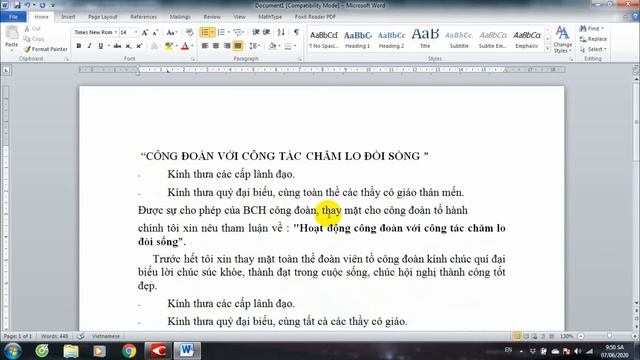Click the Text Highlight Color button
The height and width of the screenshot is (360, 640).
[x=168, y=46]
